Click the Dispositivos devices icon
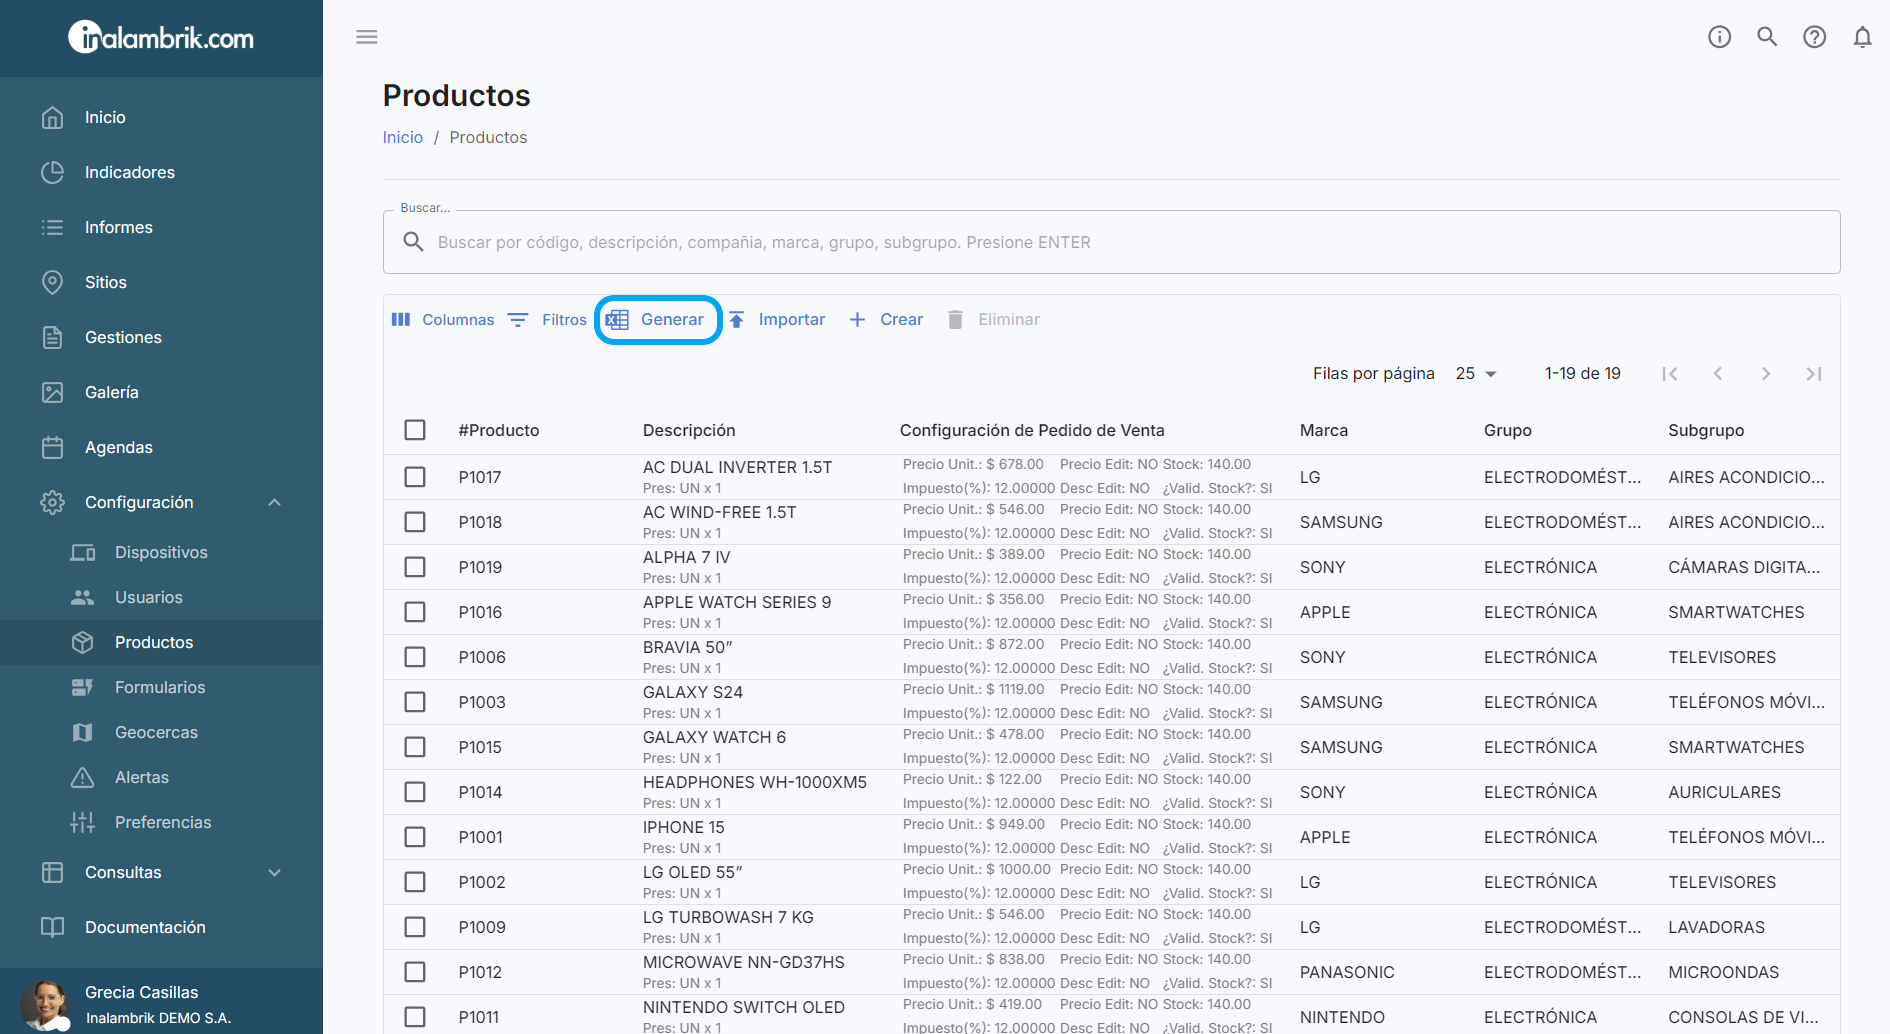 83,552
